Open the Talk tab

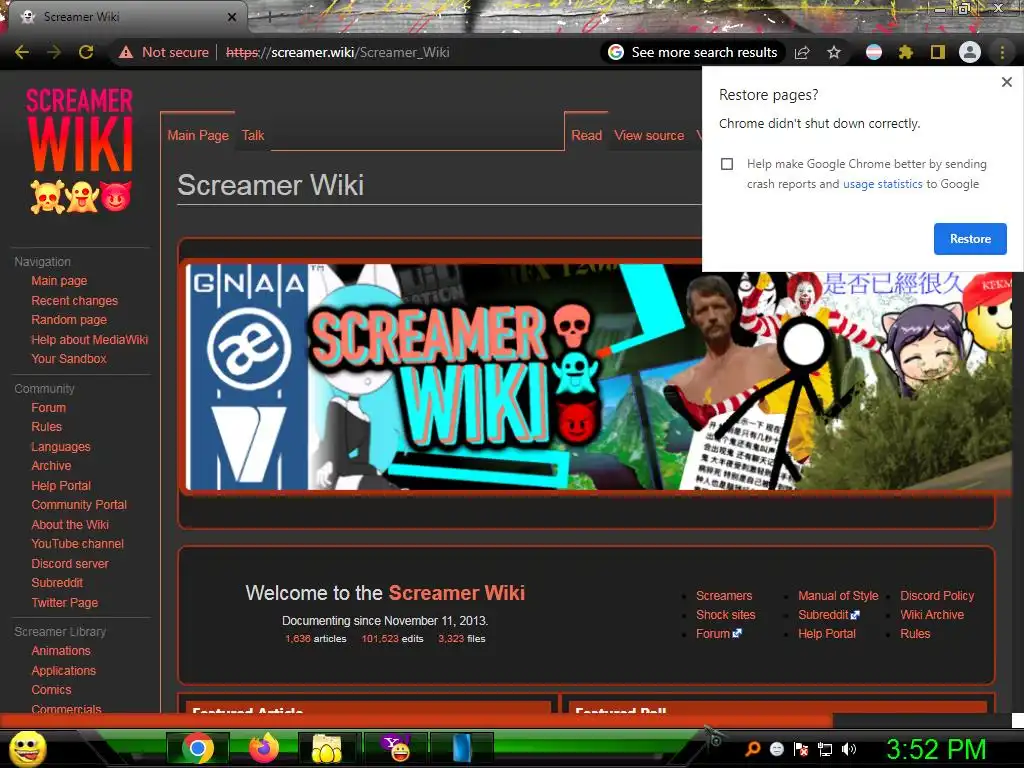[x=253, y=135]
